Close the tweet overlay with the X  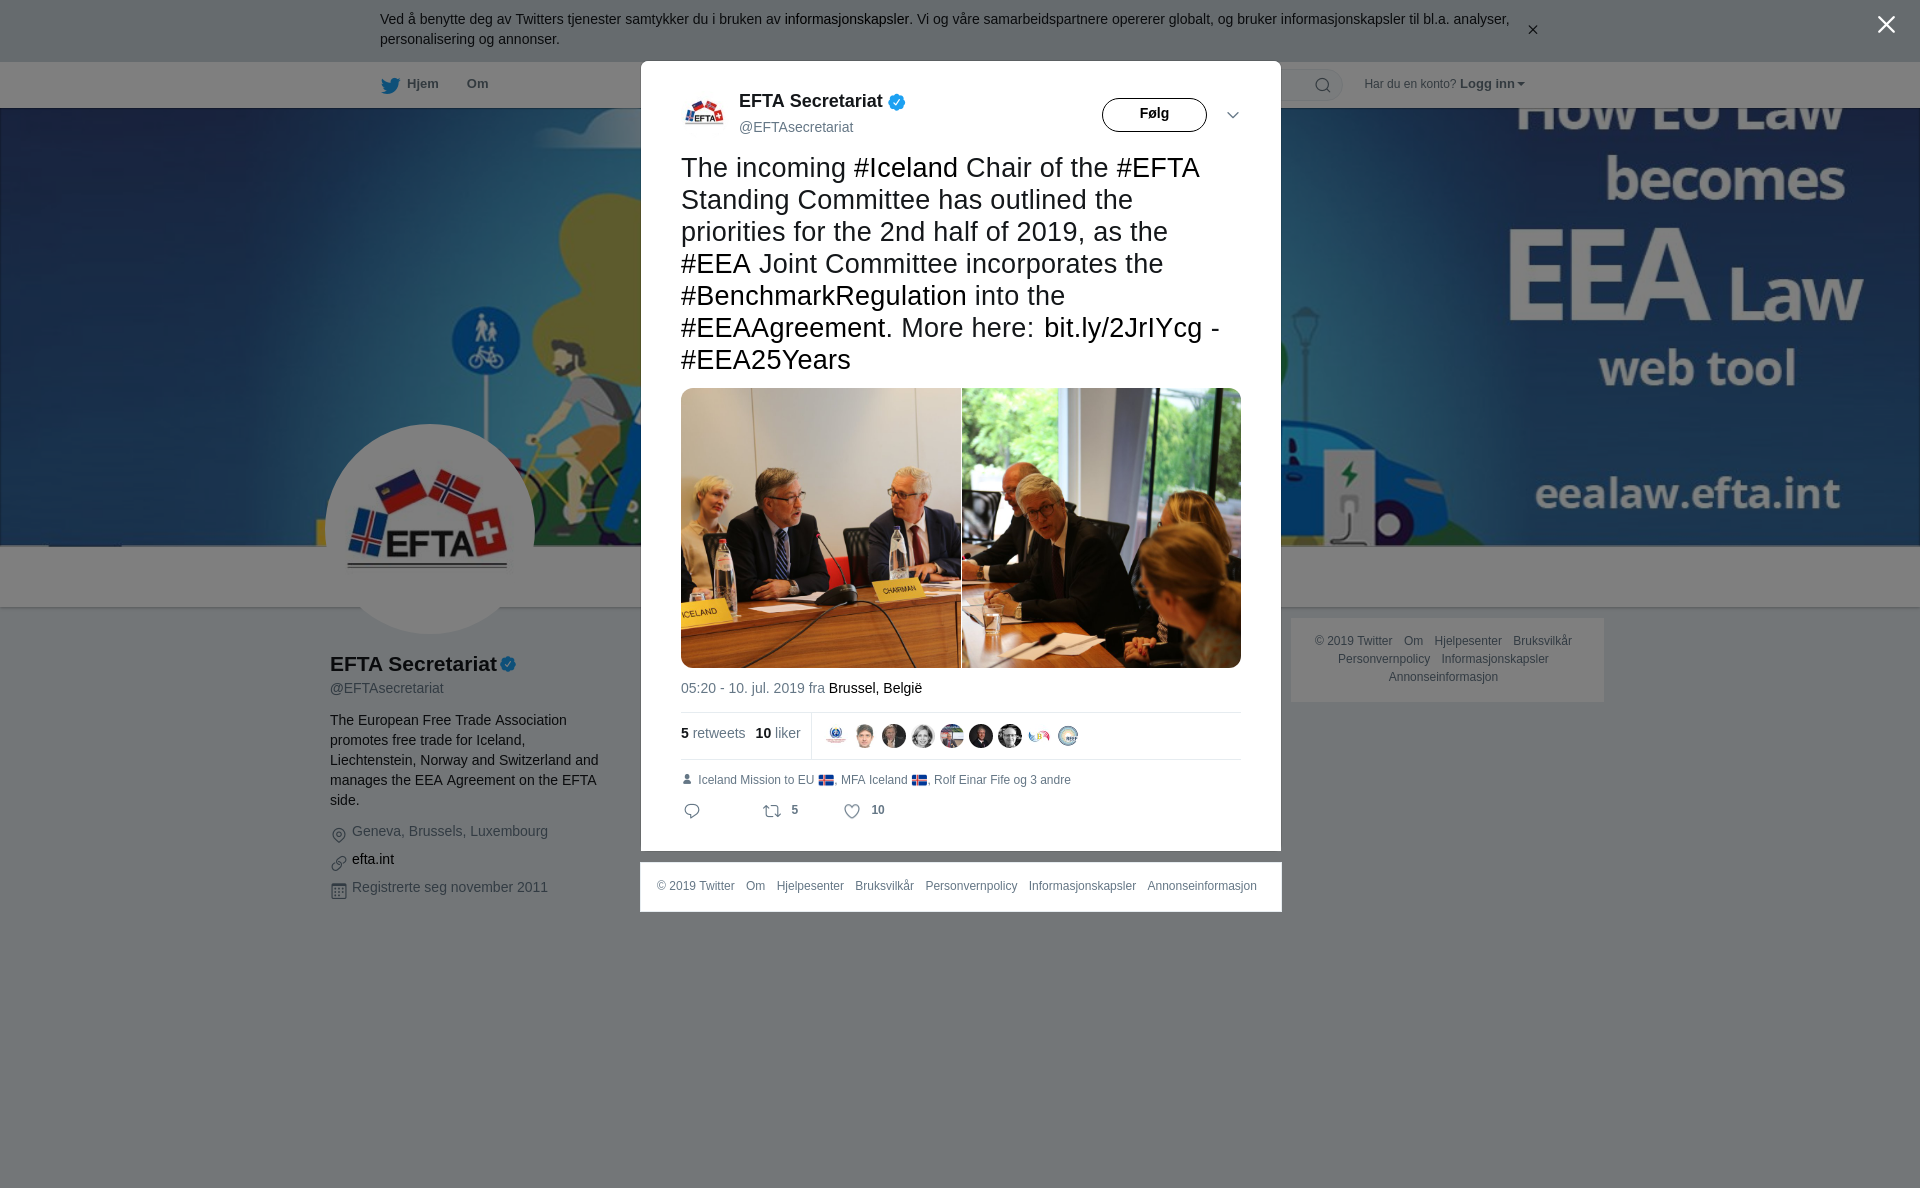click(x=1886, y=25)
